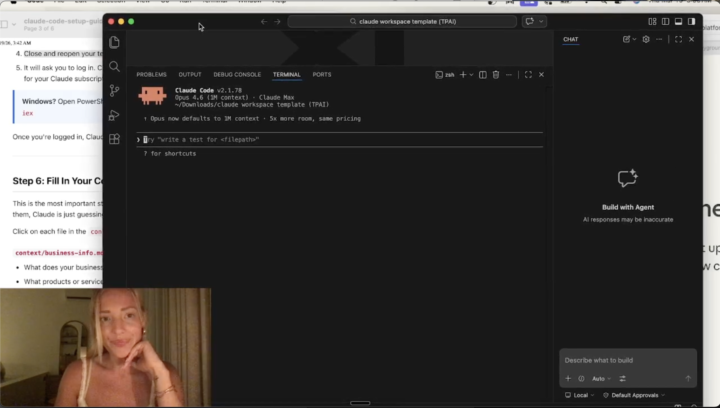Screen dimensions: 720x408
Task: Open the Explorer view in activity bar
Action: tap(115, 42)
